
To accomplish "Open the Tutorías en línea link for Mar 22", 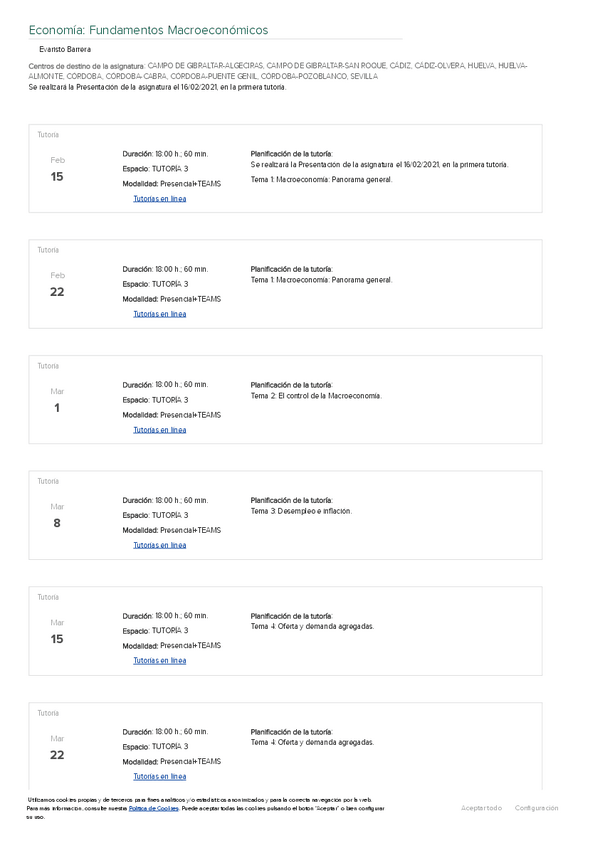I will point(160,776).
